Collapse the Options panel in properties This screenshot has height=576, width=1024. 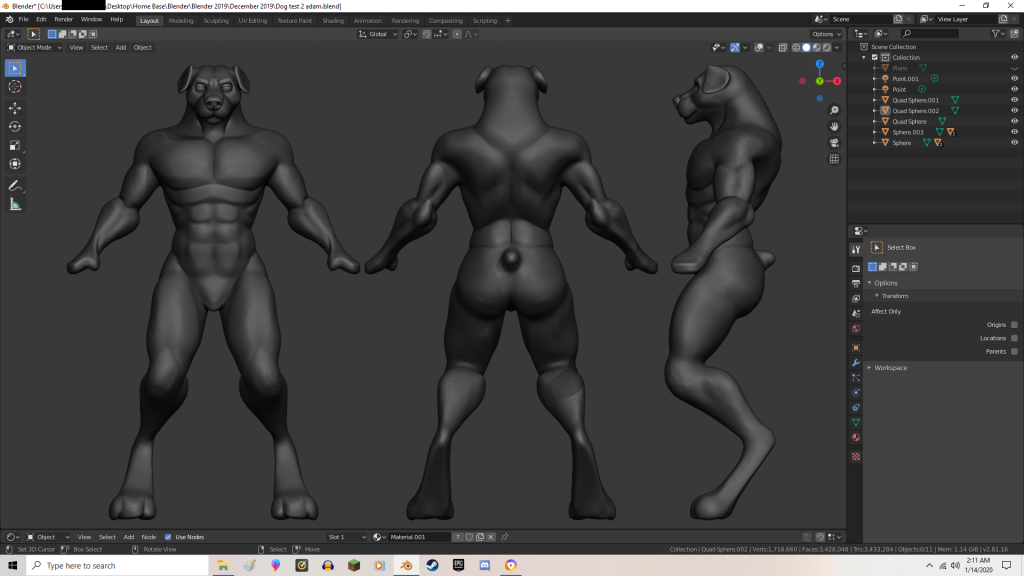886,283
